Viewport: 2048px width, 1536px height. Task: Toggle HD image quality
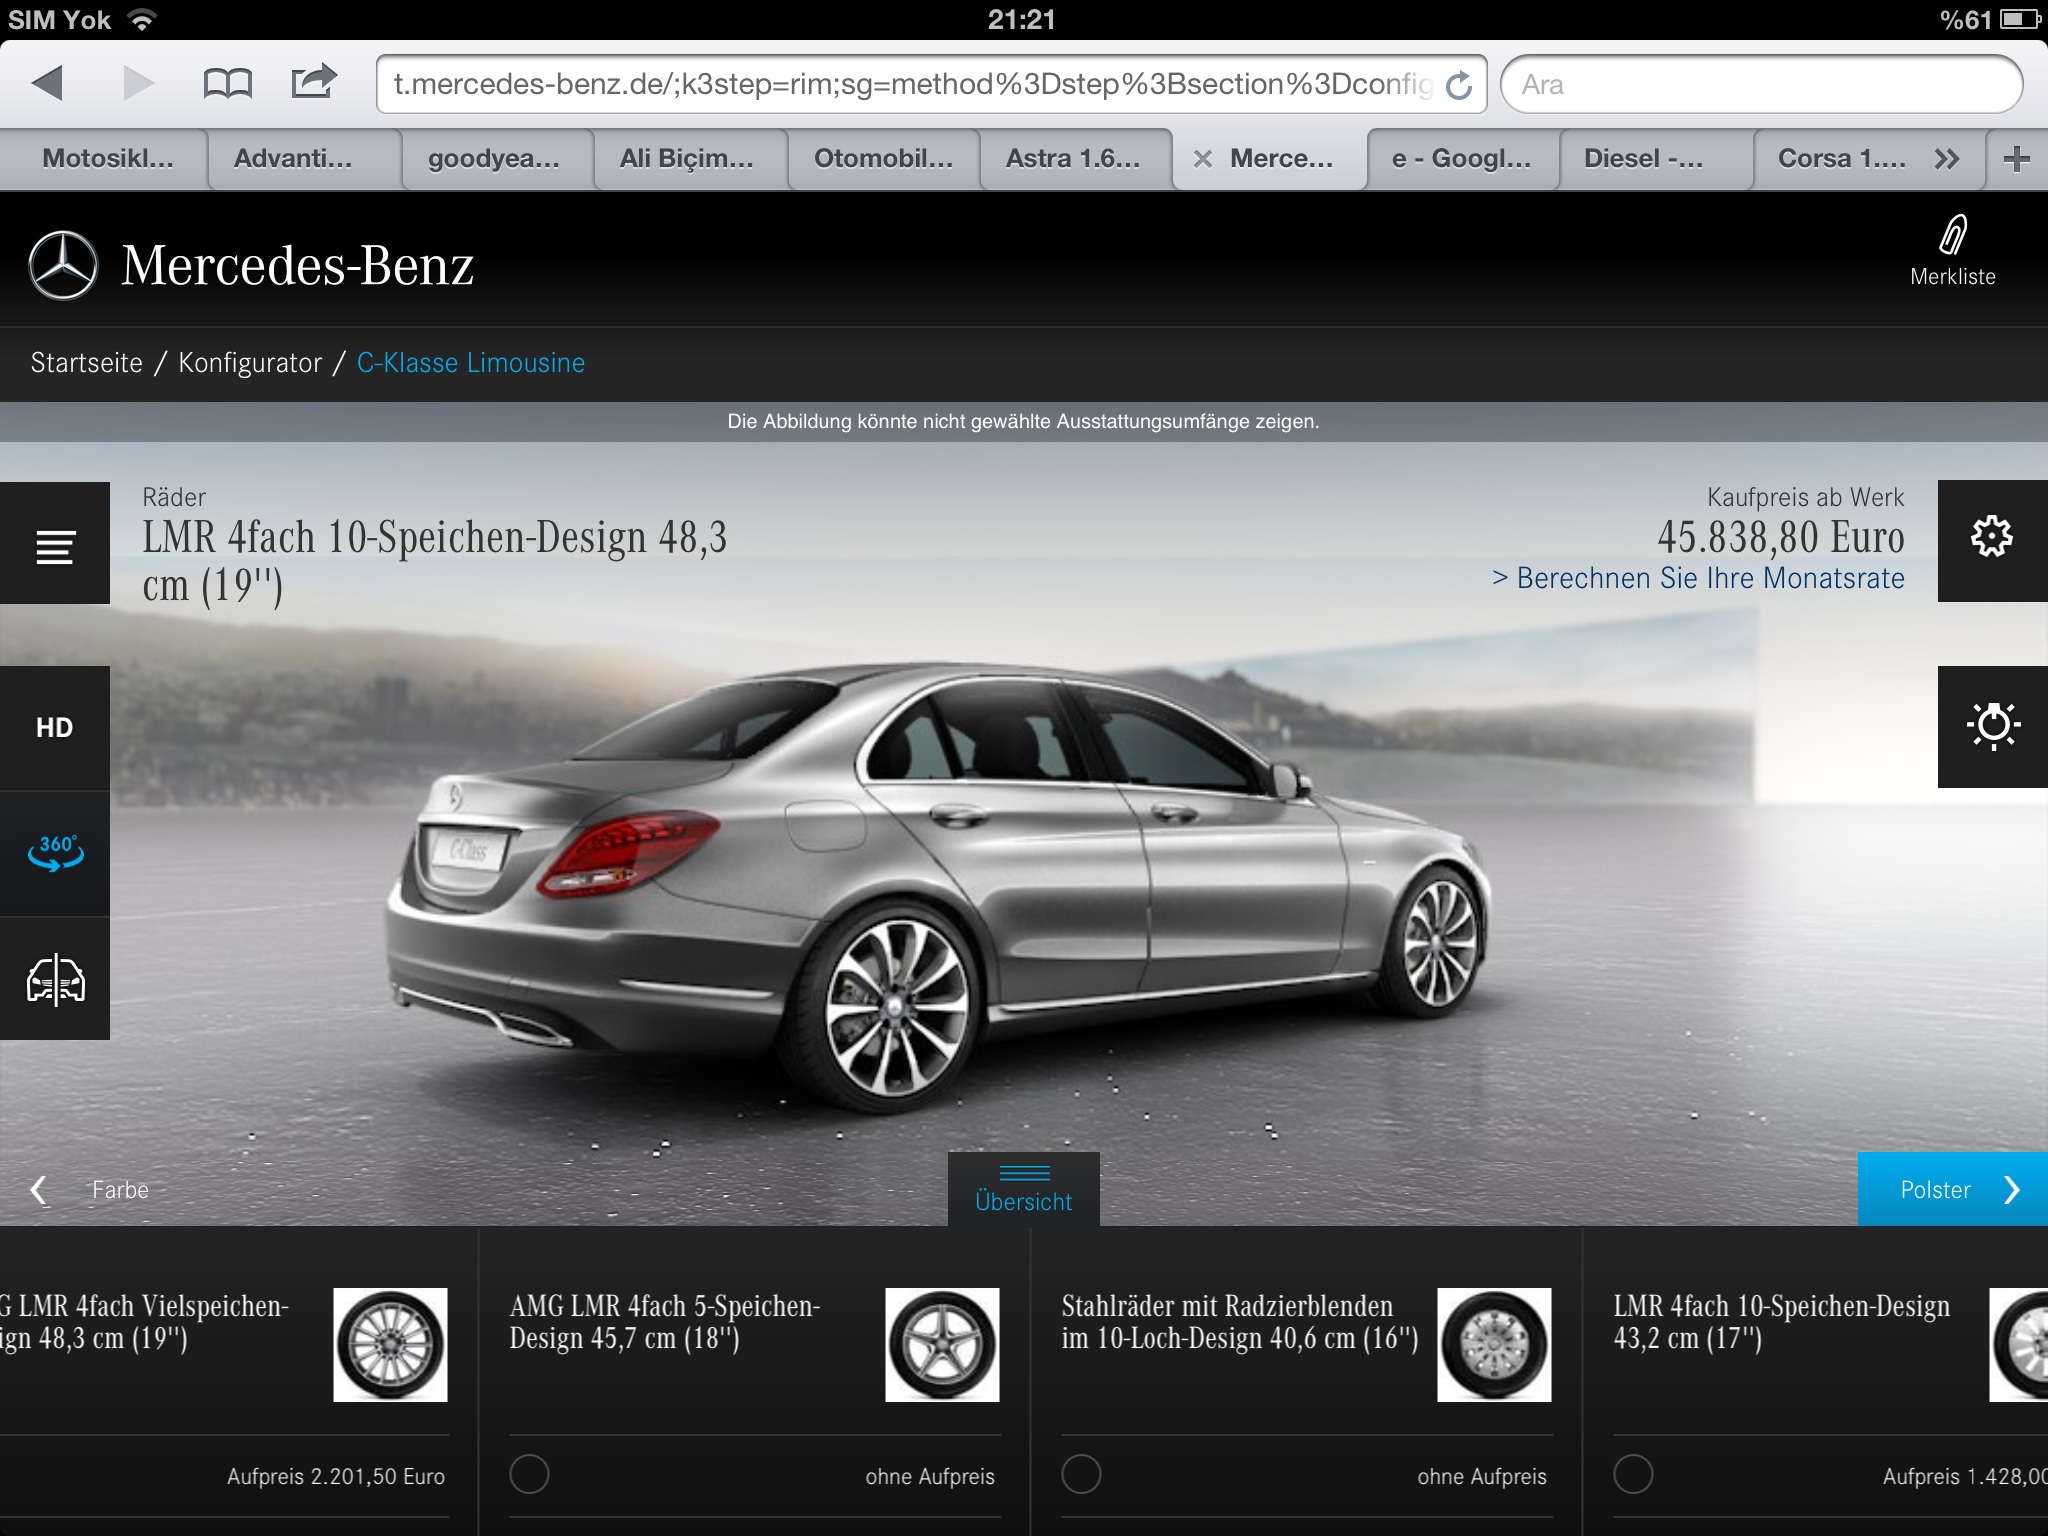point(55,728)
